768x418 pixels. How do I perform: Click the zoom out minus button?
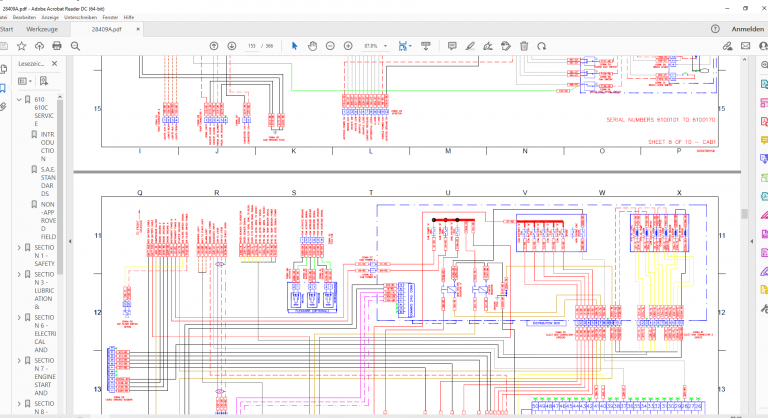coord(330,46)
